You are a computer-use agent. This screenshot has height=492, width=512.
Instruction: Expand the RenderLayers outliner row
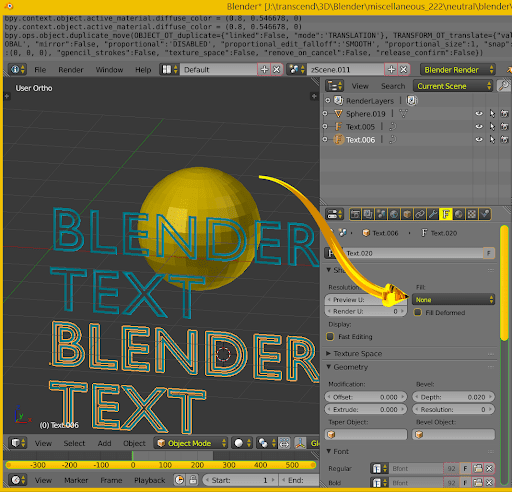[328, 100]
